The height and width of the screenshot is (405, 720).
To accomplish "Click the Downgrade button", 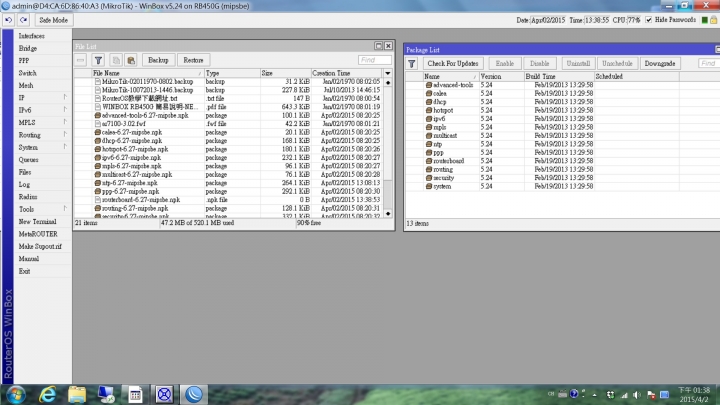I will tap(659, 64).
